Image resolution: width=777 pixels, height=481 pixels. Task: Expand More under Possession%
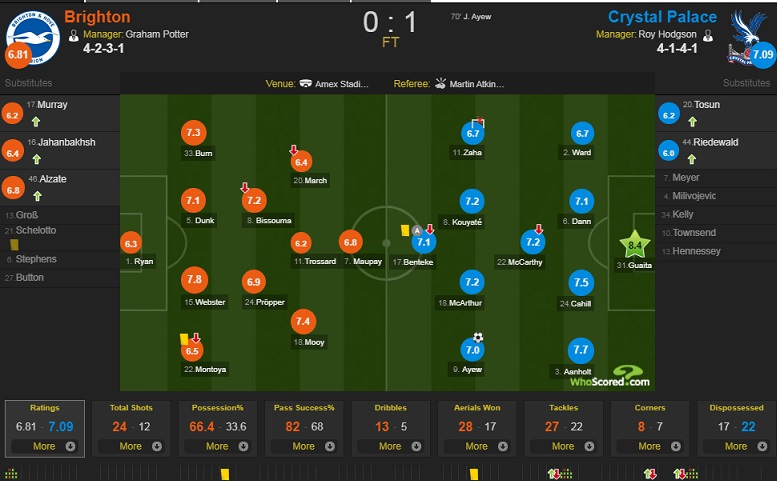pyautogui.click(x=217, y=446)
